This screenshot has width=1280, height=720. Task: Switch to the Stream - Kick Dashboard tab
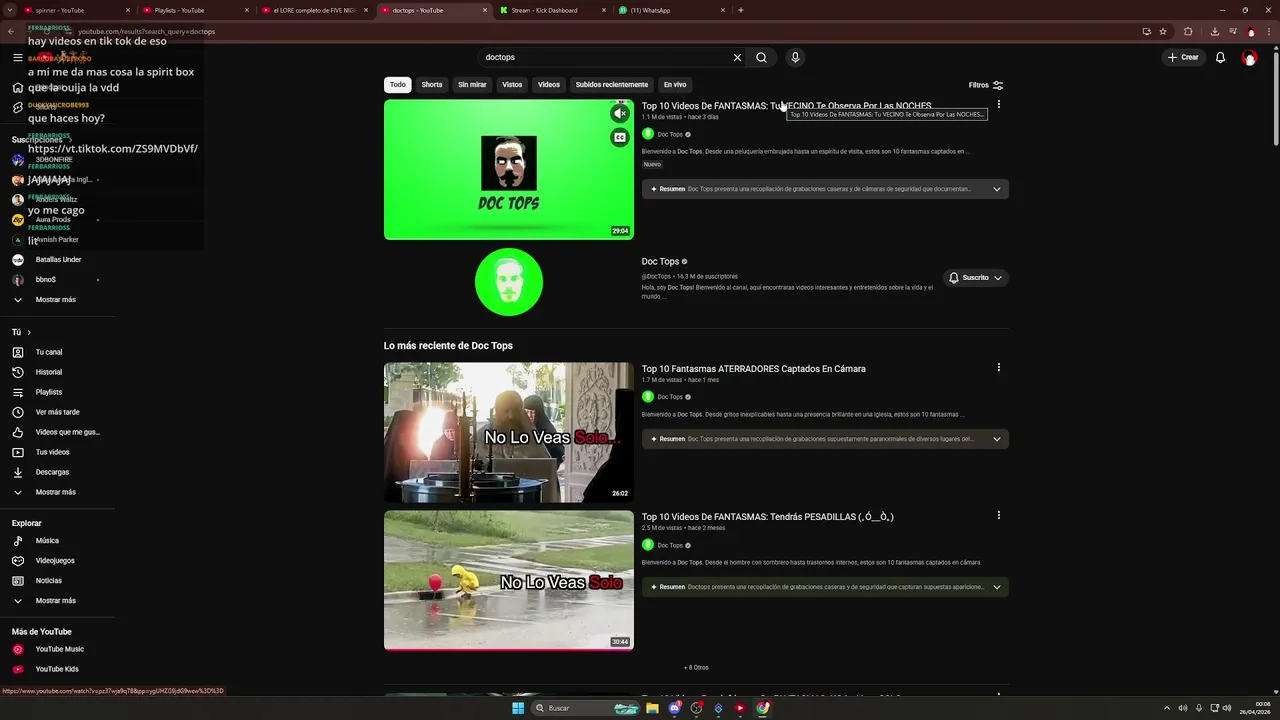point(552,10)
